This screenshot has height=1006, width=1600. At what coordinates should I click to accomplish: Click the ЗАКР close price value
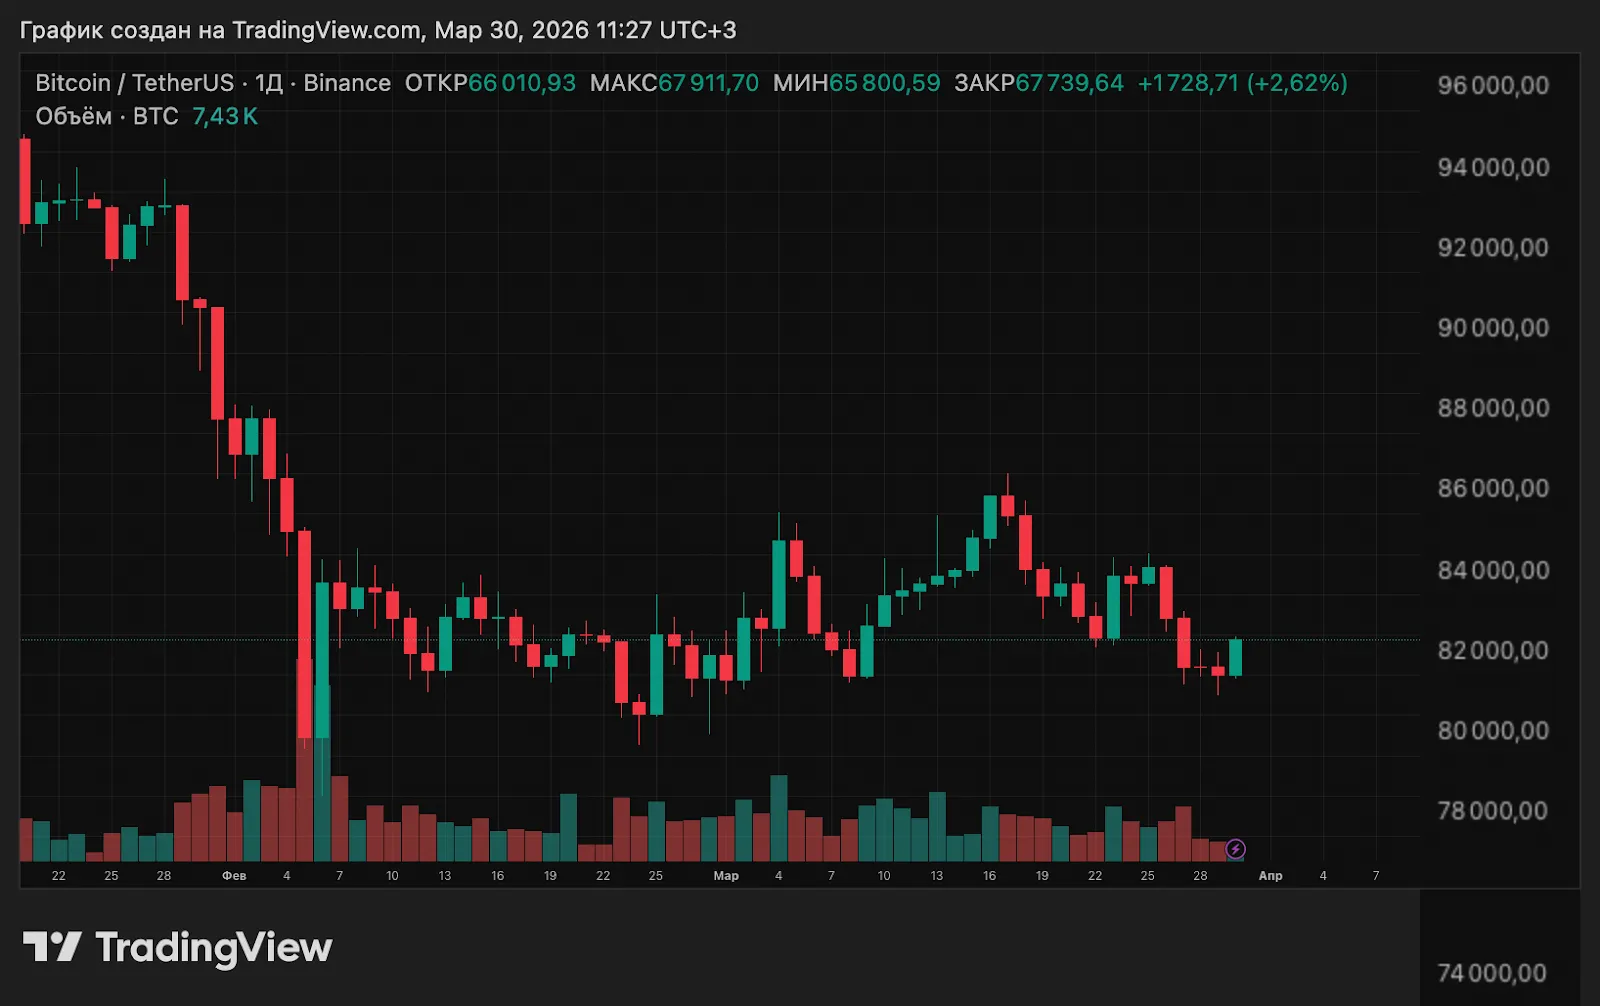coord(1069,83)
